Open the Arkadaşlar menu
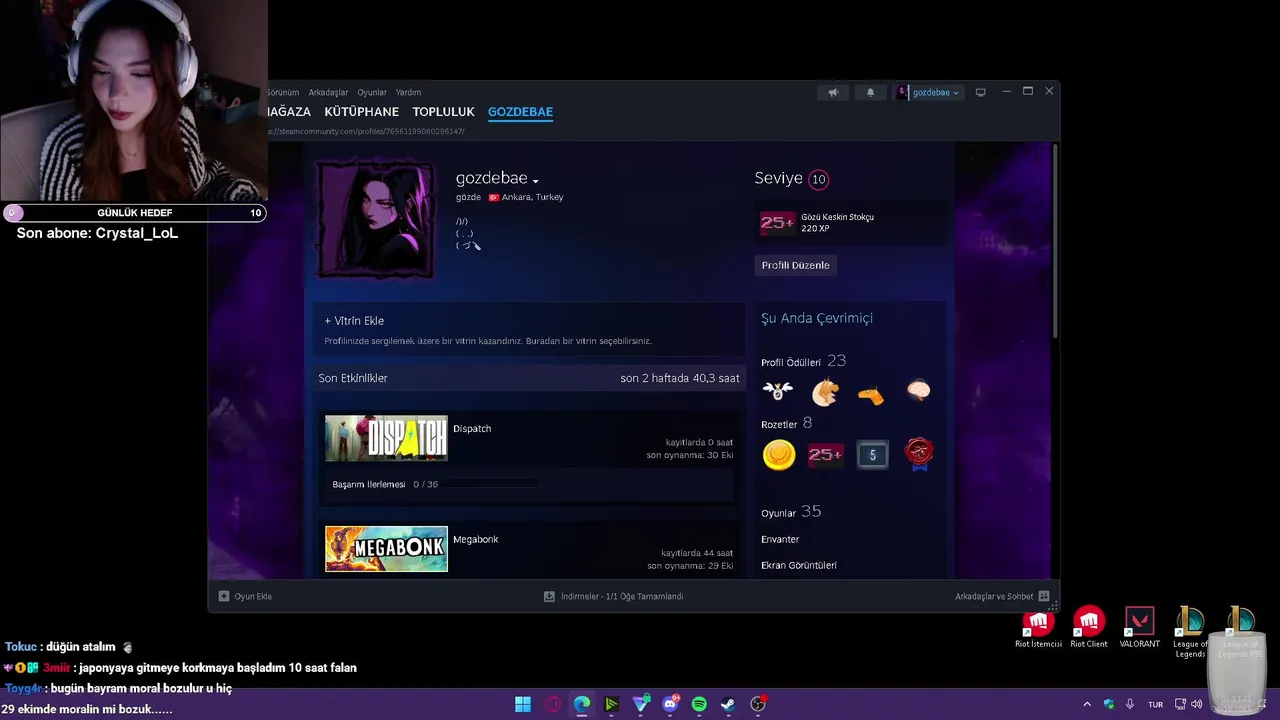This screenshot has width=1280, height=720. (x=328, y=92)
